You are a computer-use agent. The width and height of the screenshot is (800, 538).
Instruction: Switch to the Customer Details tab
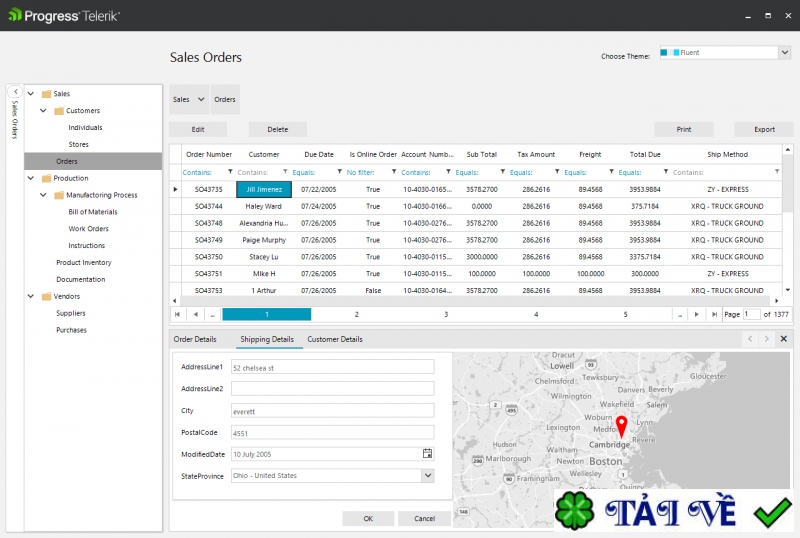click(335, 339)
